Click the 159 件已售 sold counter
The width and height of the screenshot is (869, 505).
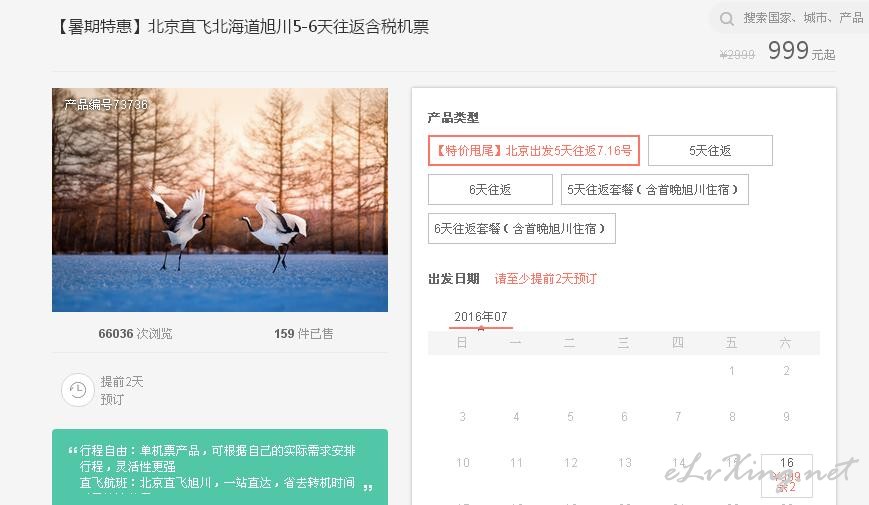point(303,334)
